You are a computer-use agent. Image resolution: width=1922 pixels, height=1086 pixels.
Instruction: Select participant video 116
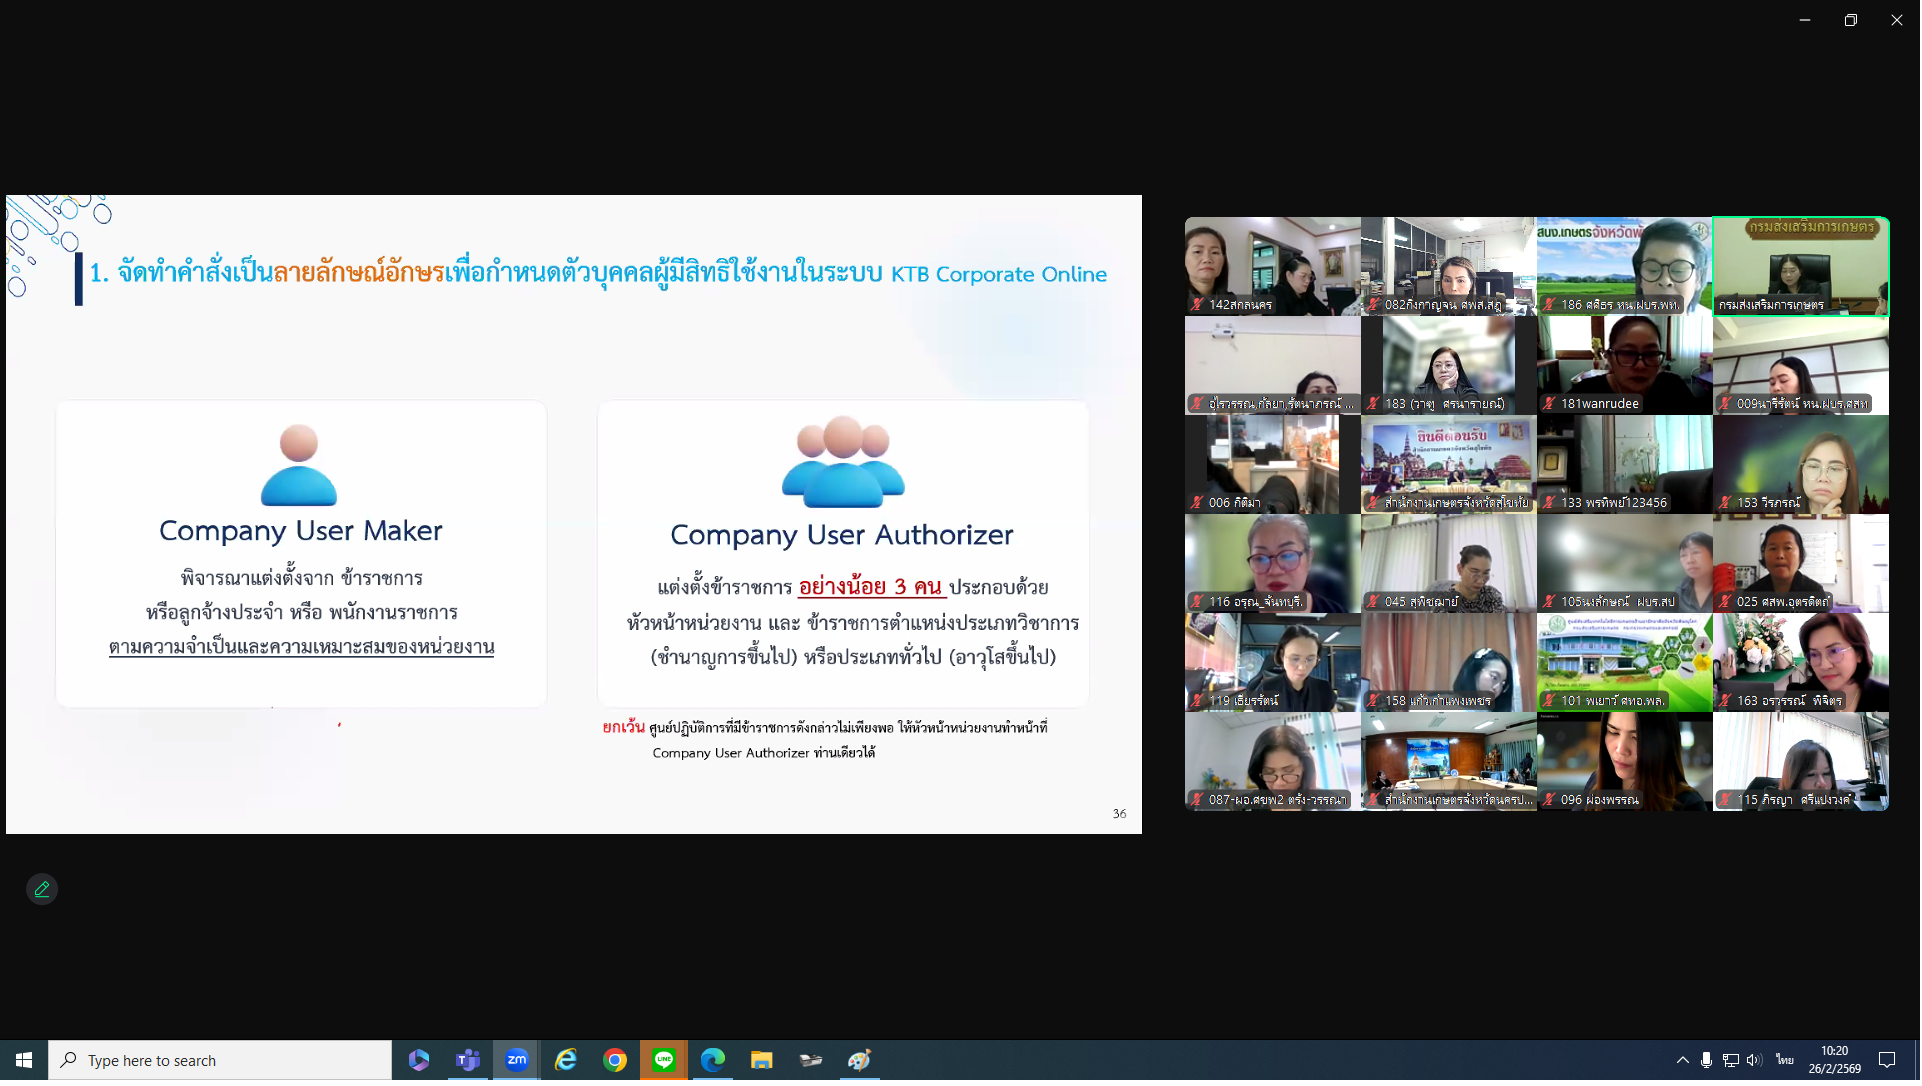(x=1272, y=563)
